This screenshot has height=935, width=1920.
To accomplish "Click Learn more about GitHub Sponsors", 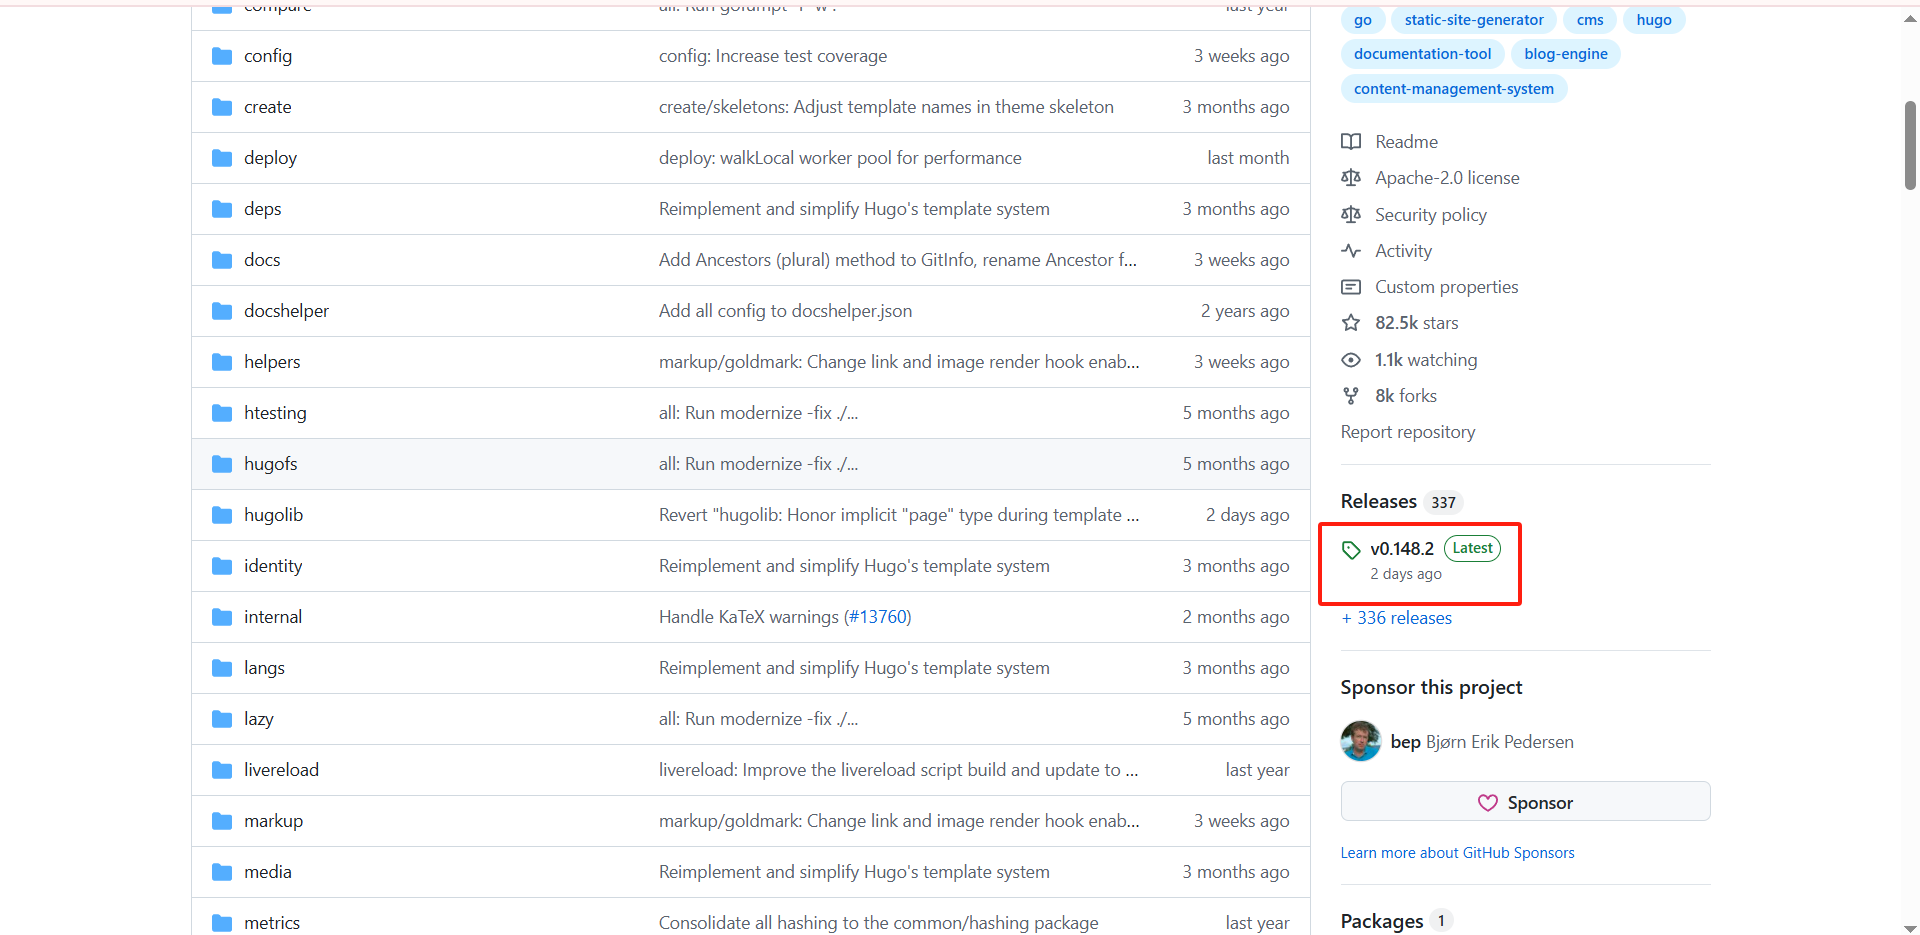I will 1457,853.
